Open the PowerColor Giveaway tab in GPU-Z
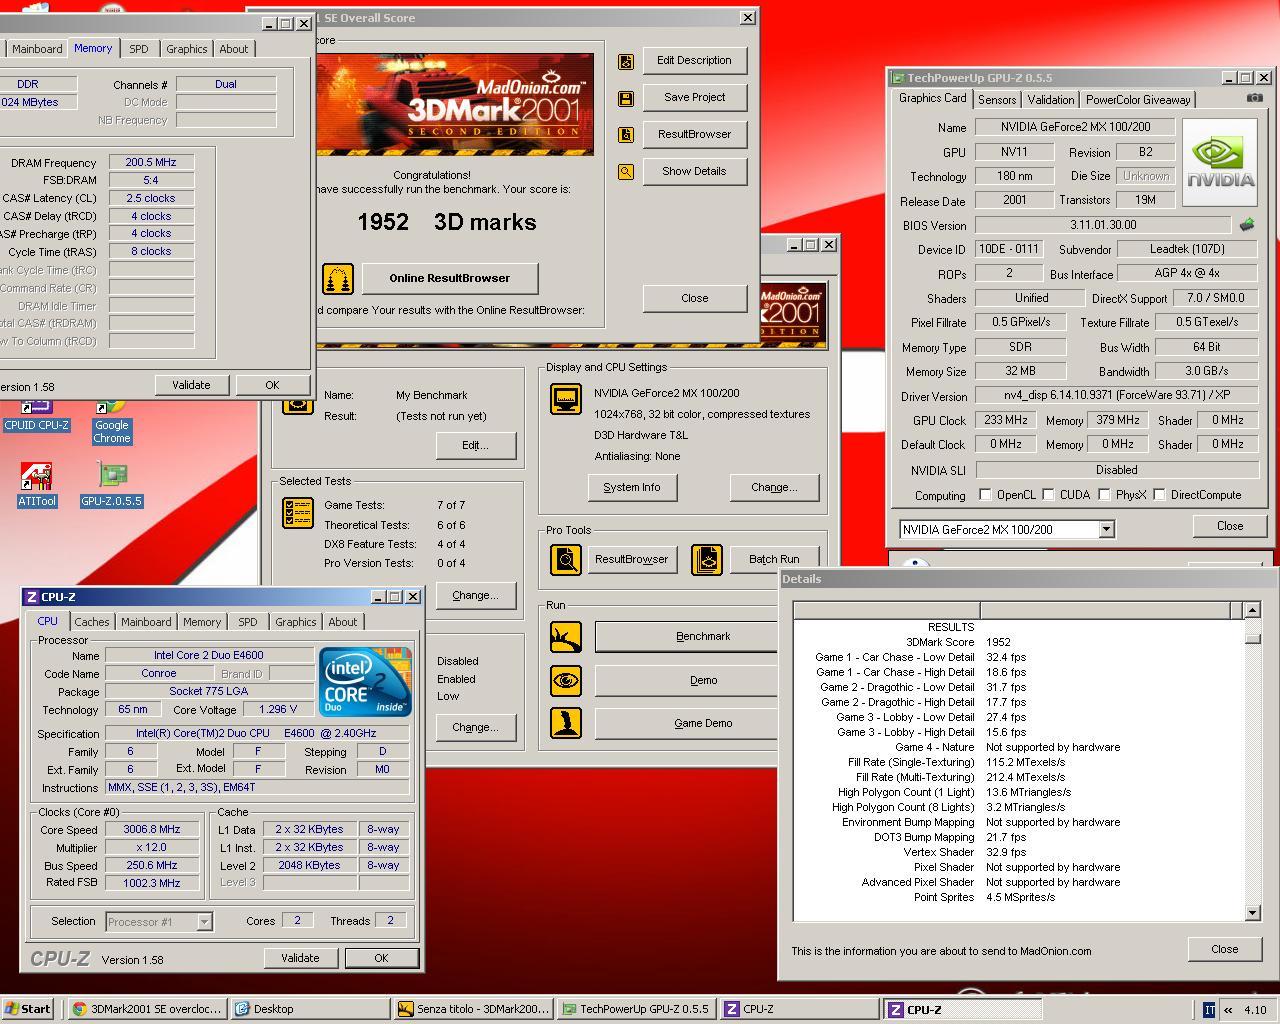Viewport: 1280px width, 1024px height. (1138, 100)
